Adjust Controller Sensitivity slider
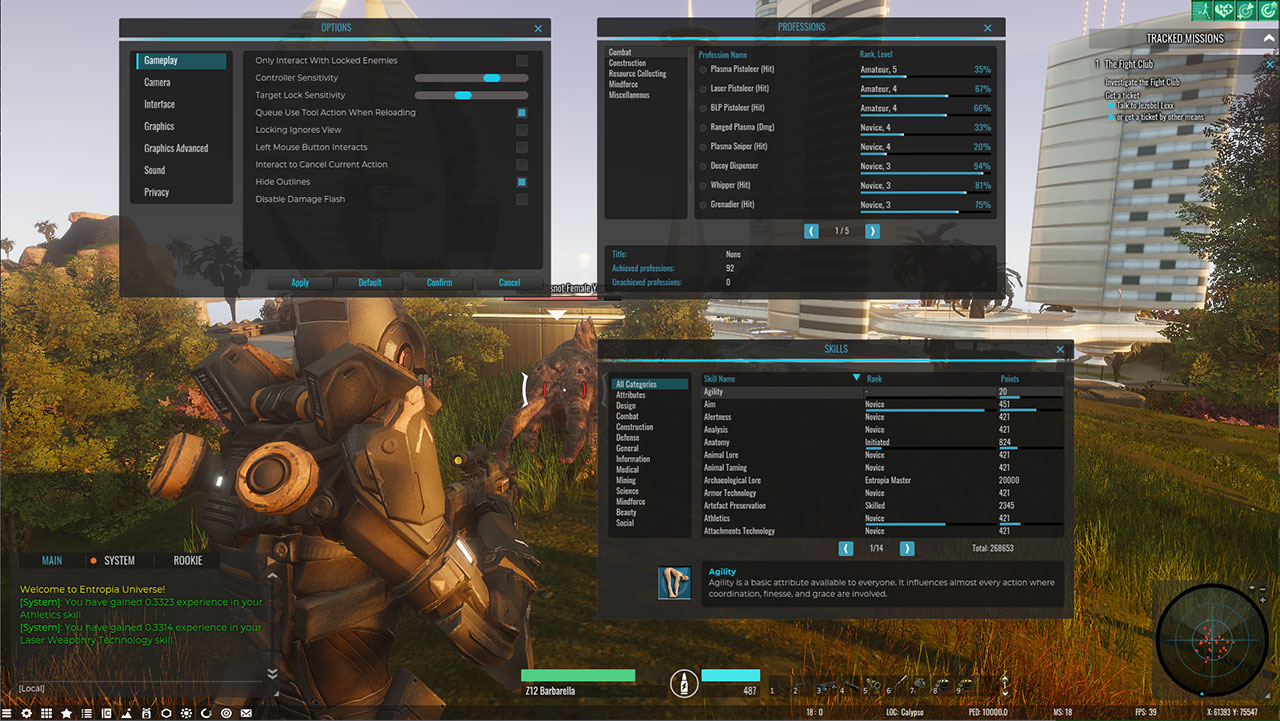1280x721 pixels. [471, 78]
